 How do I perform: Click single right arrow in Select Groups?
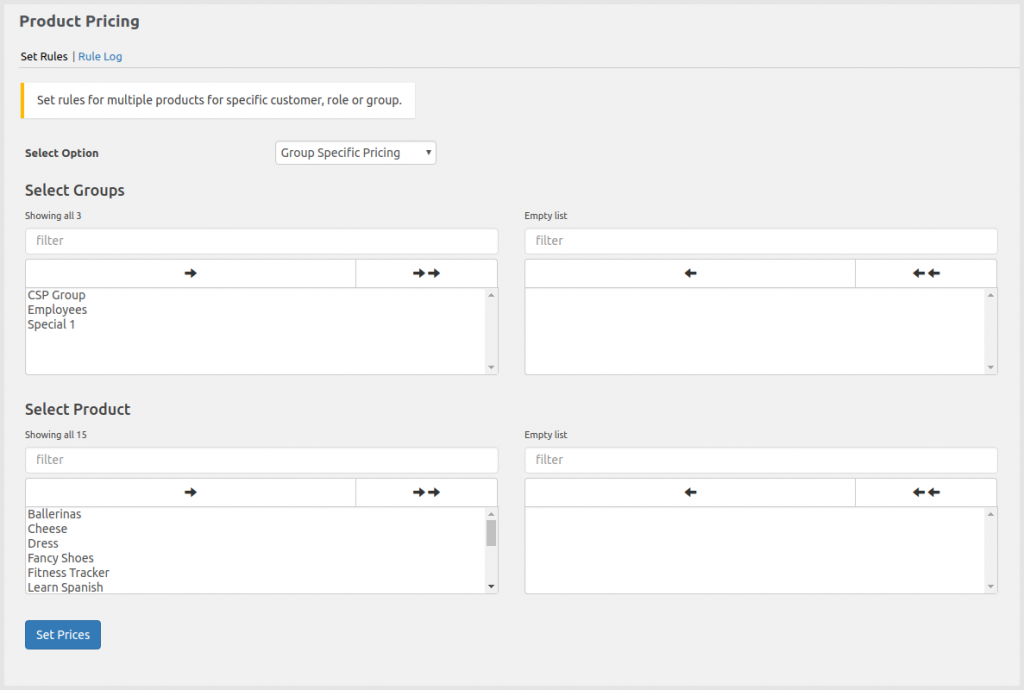[x=190, y=273]
